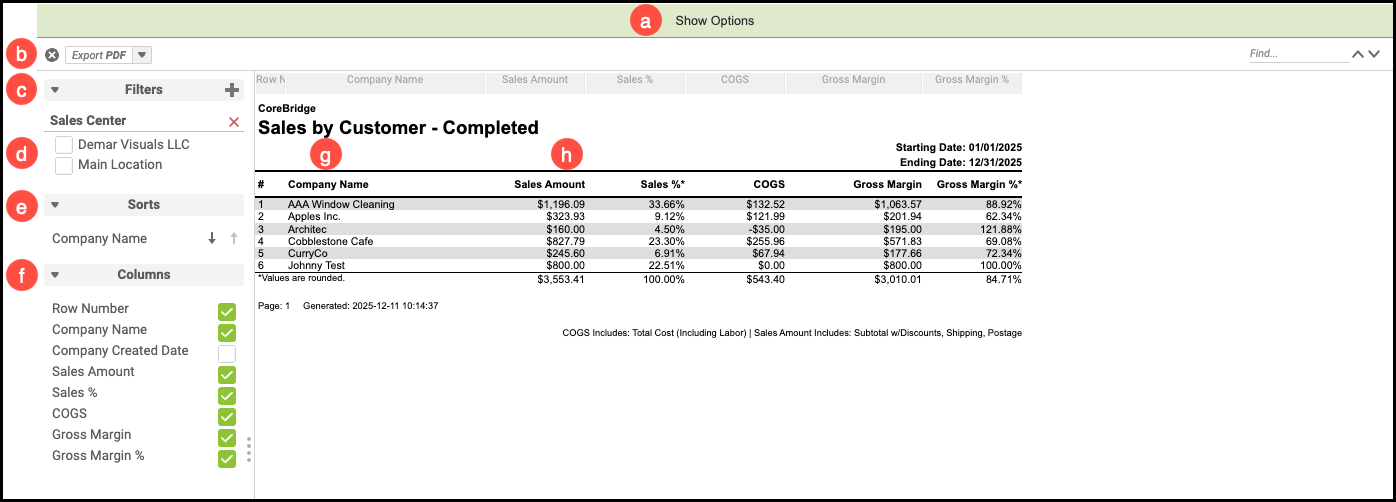Close the report with the X icon

point(52,55)
